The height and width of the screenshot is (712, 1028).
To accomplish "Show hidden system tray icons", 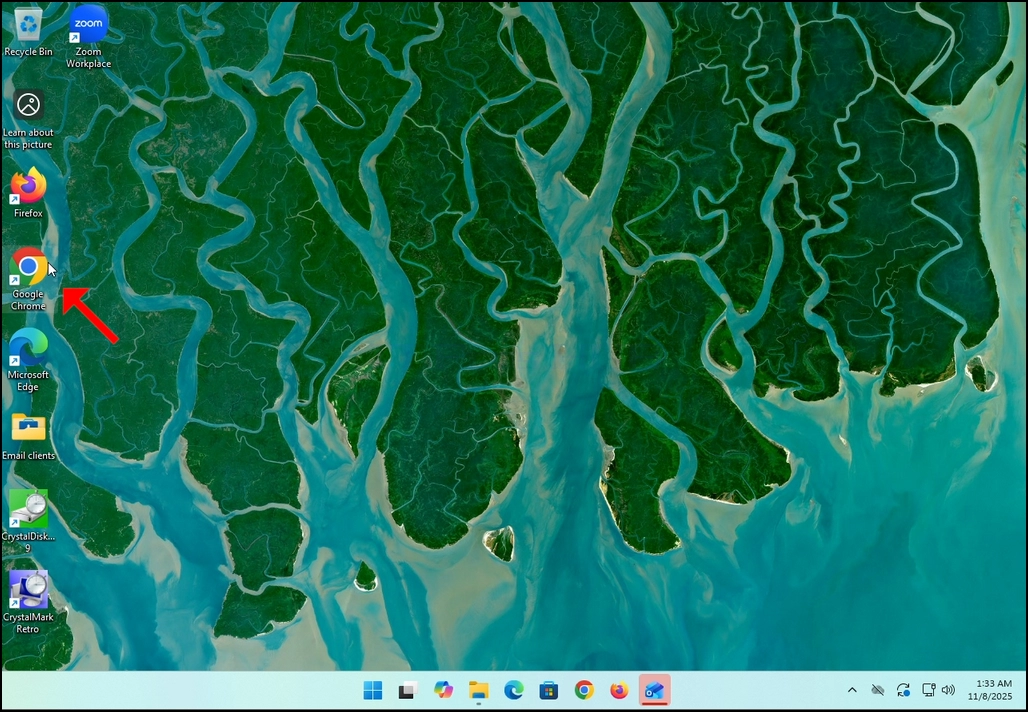I will coord(852,690).
